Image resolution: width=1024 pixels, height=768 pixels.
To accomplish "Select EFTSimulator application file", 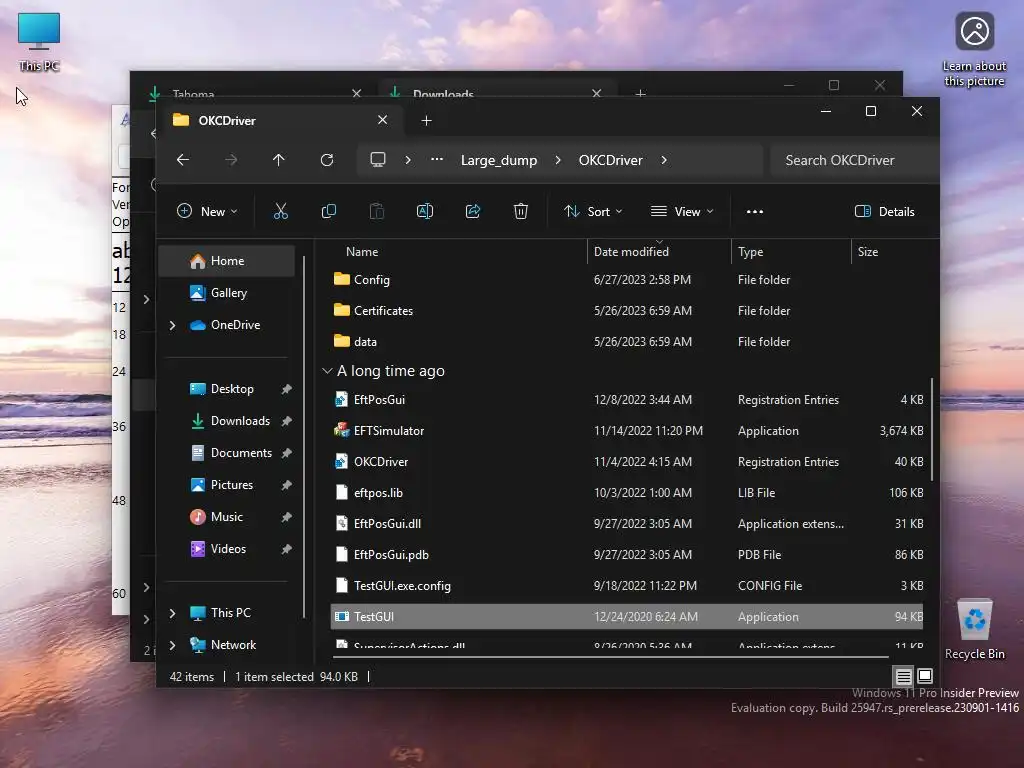I will [x=627, y=430].
